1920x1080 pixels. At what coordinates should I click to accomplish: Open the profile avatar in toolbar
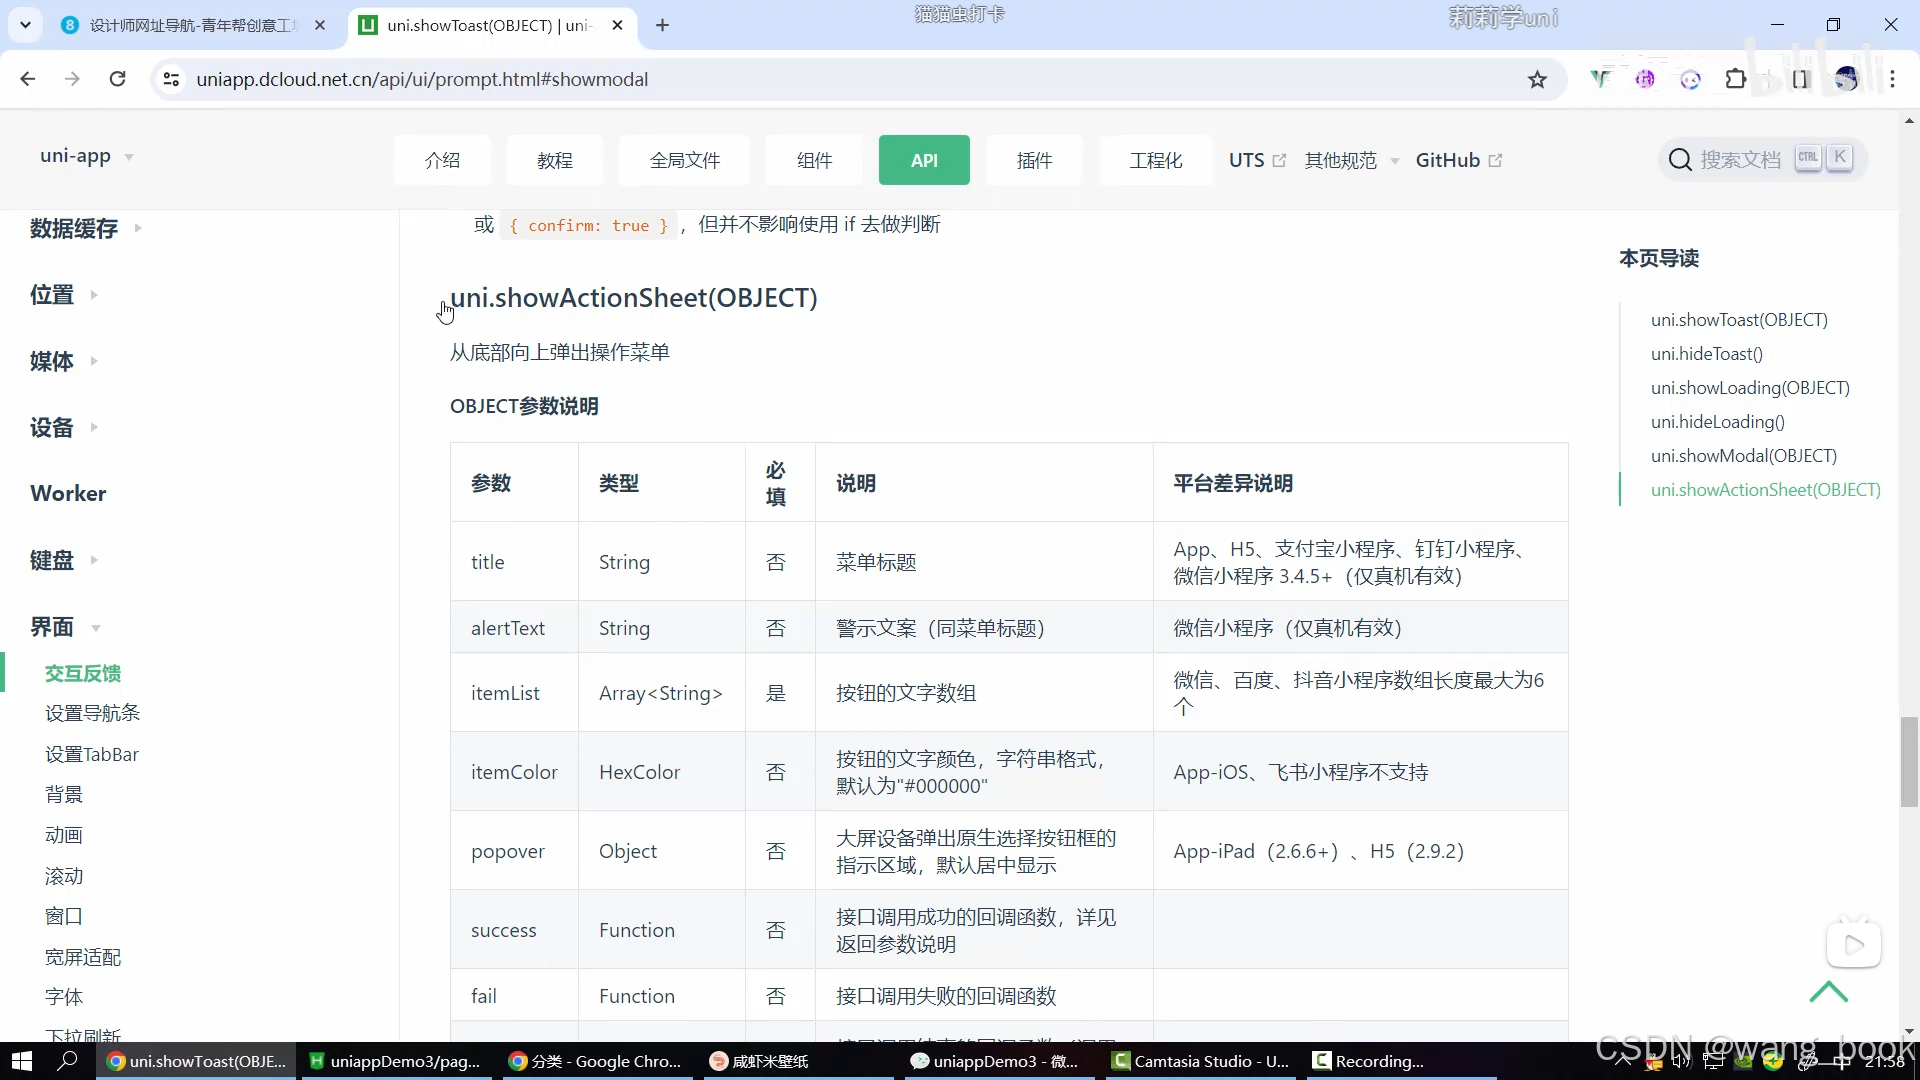[x=1846, y=79]
